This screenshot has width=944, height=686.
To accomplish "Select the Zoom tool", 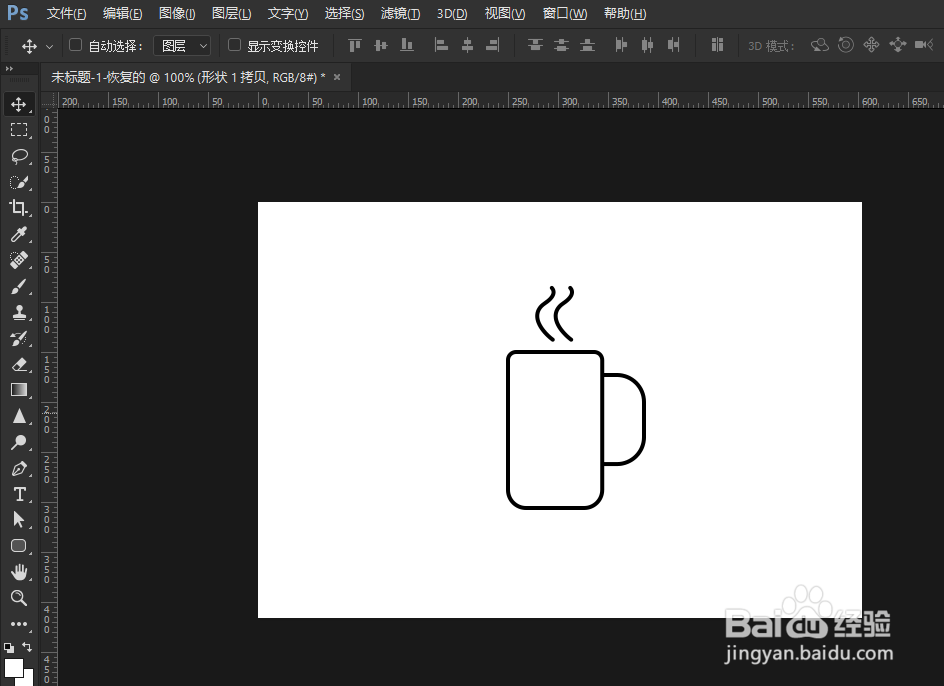I will pyautogui.click(x=19, y=597).
